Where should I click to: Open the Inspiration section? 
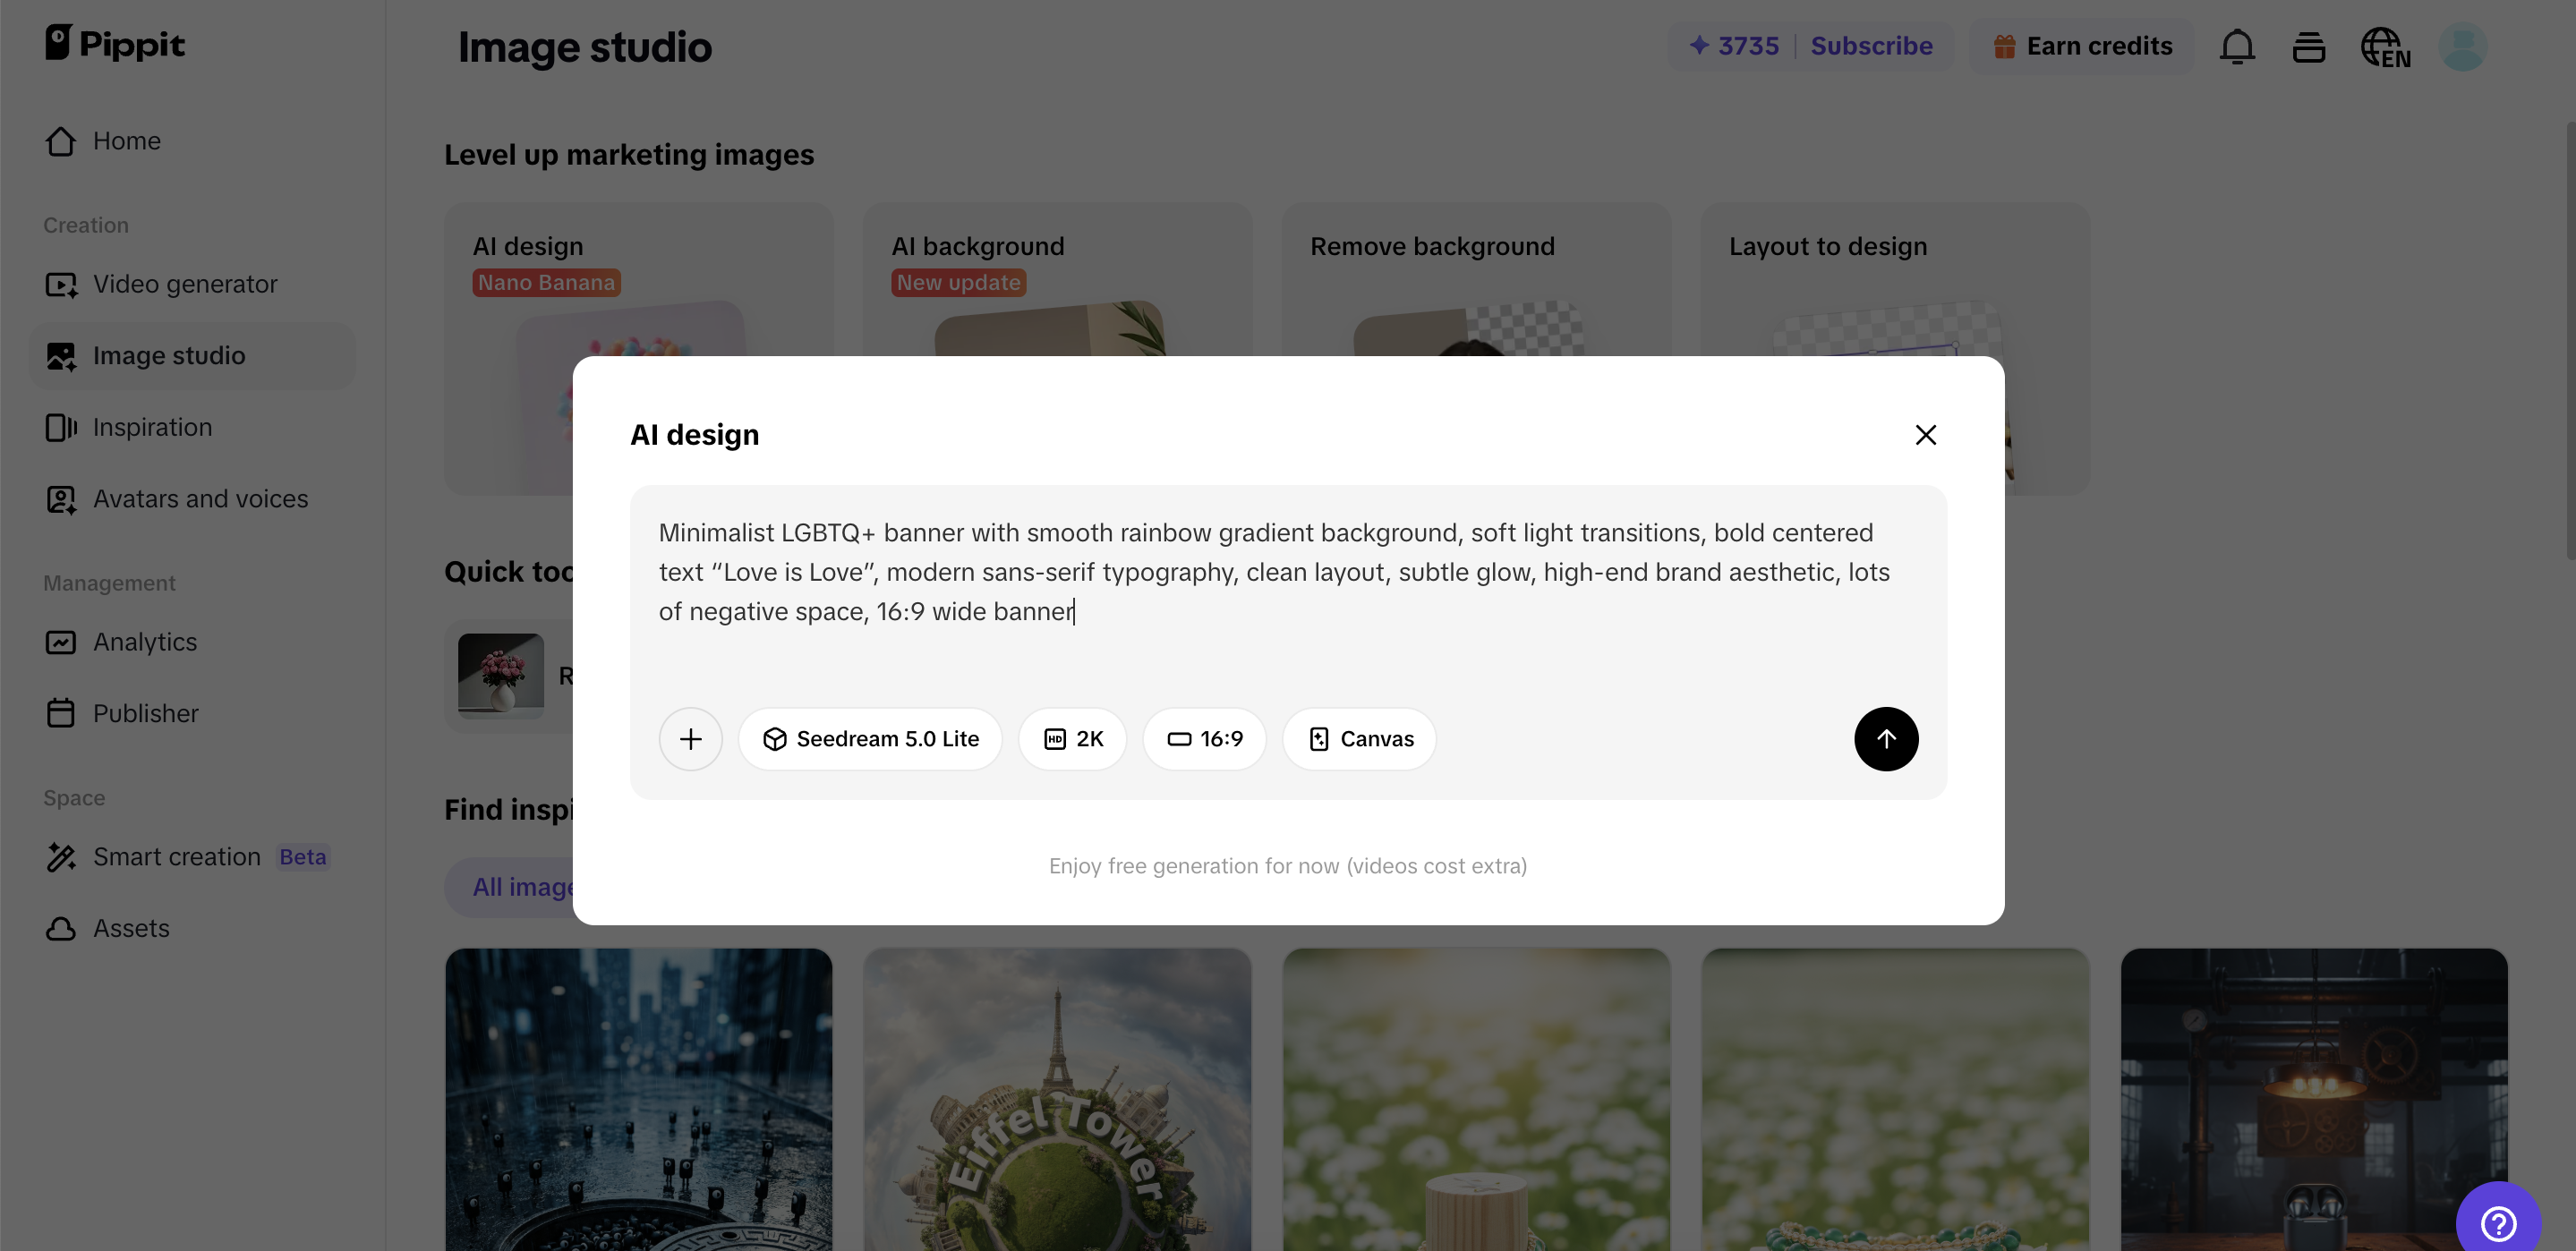click(152, 427)
